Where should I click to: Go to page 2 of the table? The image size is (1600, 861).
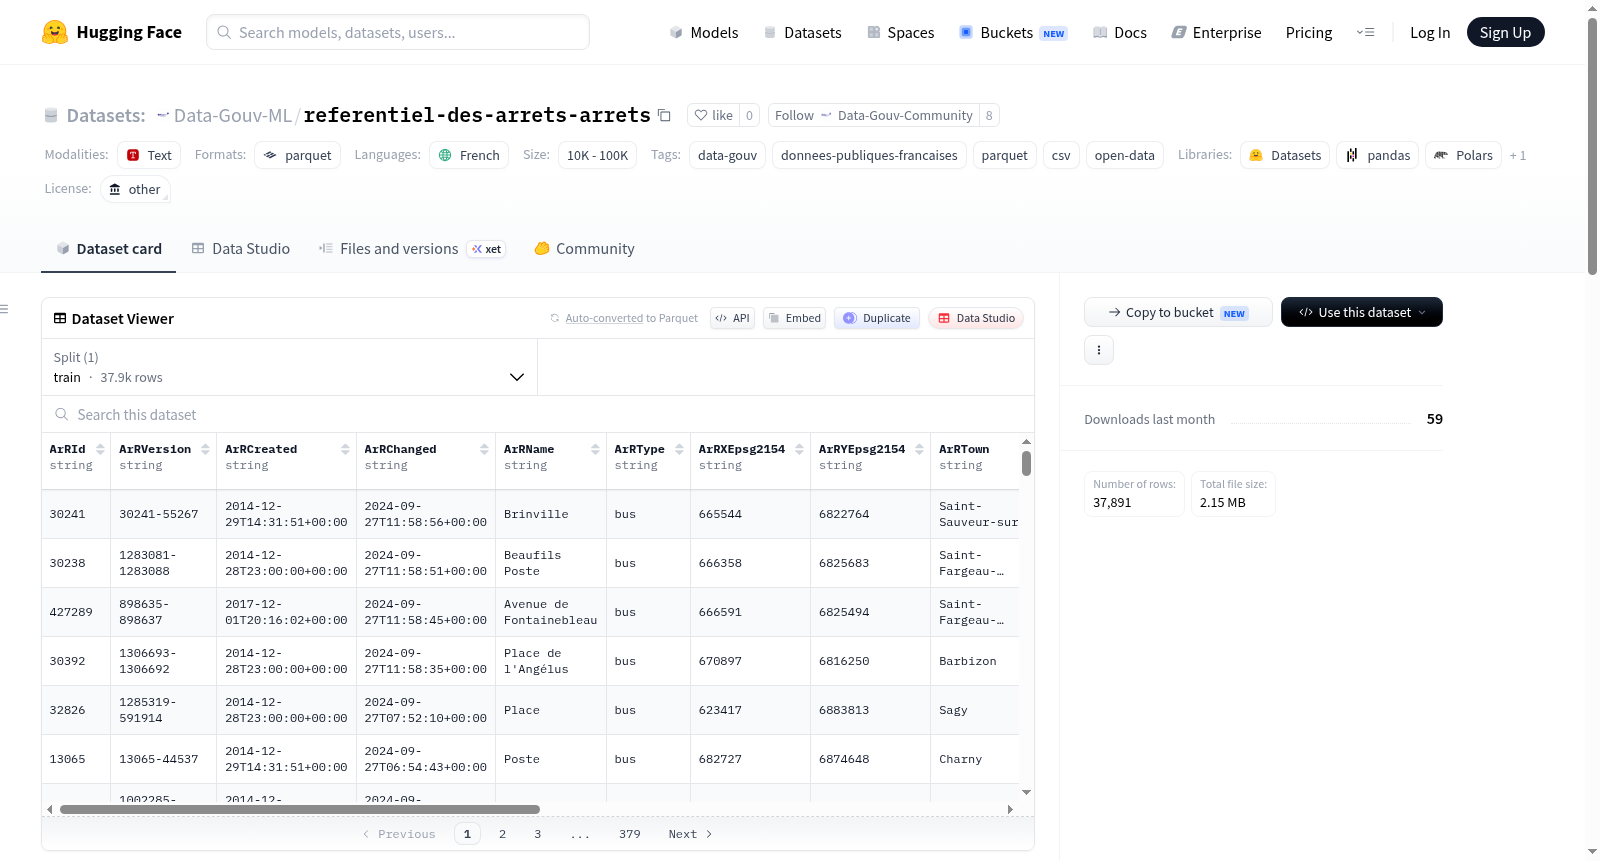pyautogui.click(x=502, y=834)
